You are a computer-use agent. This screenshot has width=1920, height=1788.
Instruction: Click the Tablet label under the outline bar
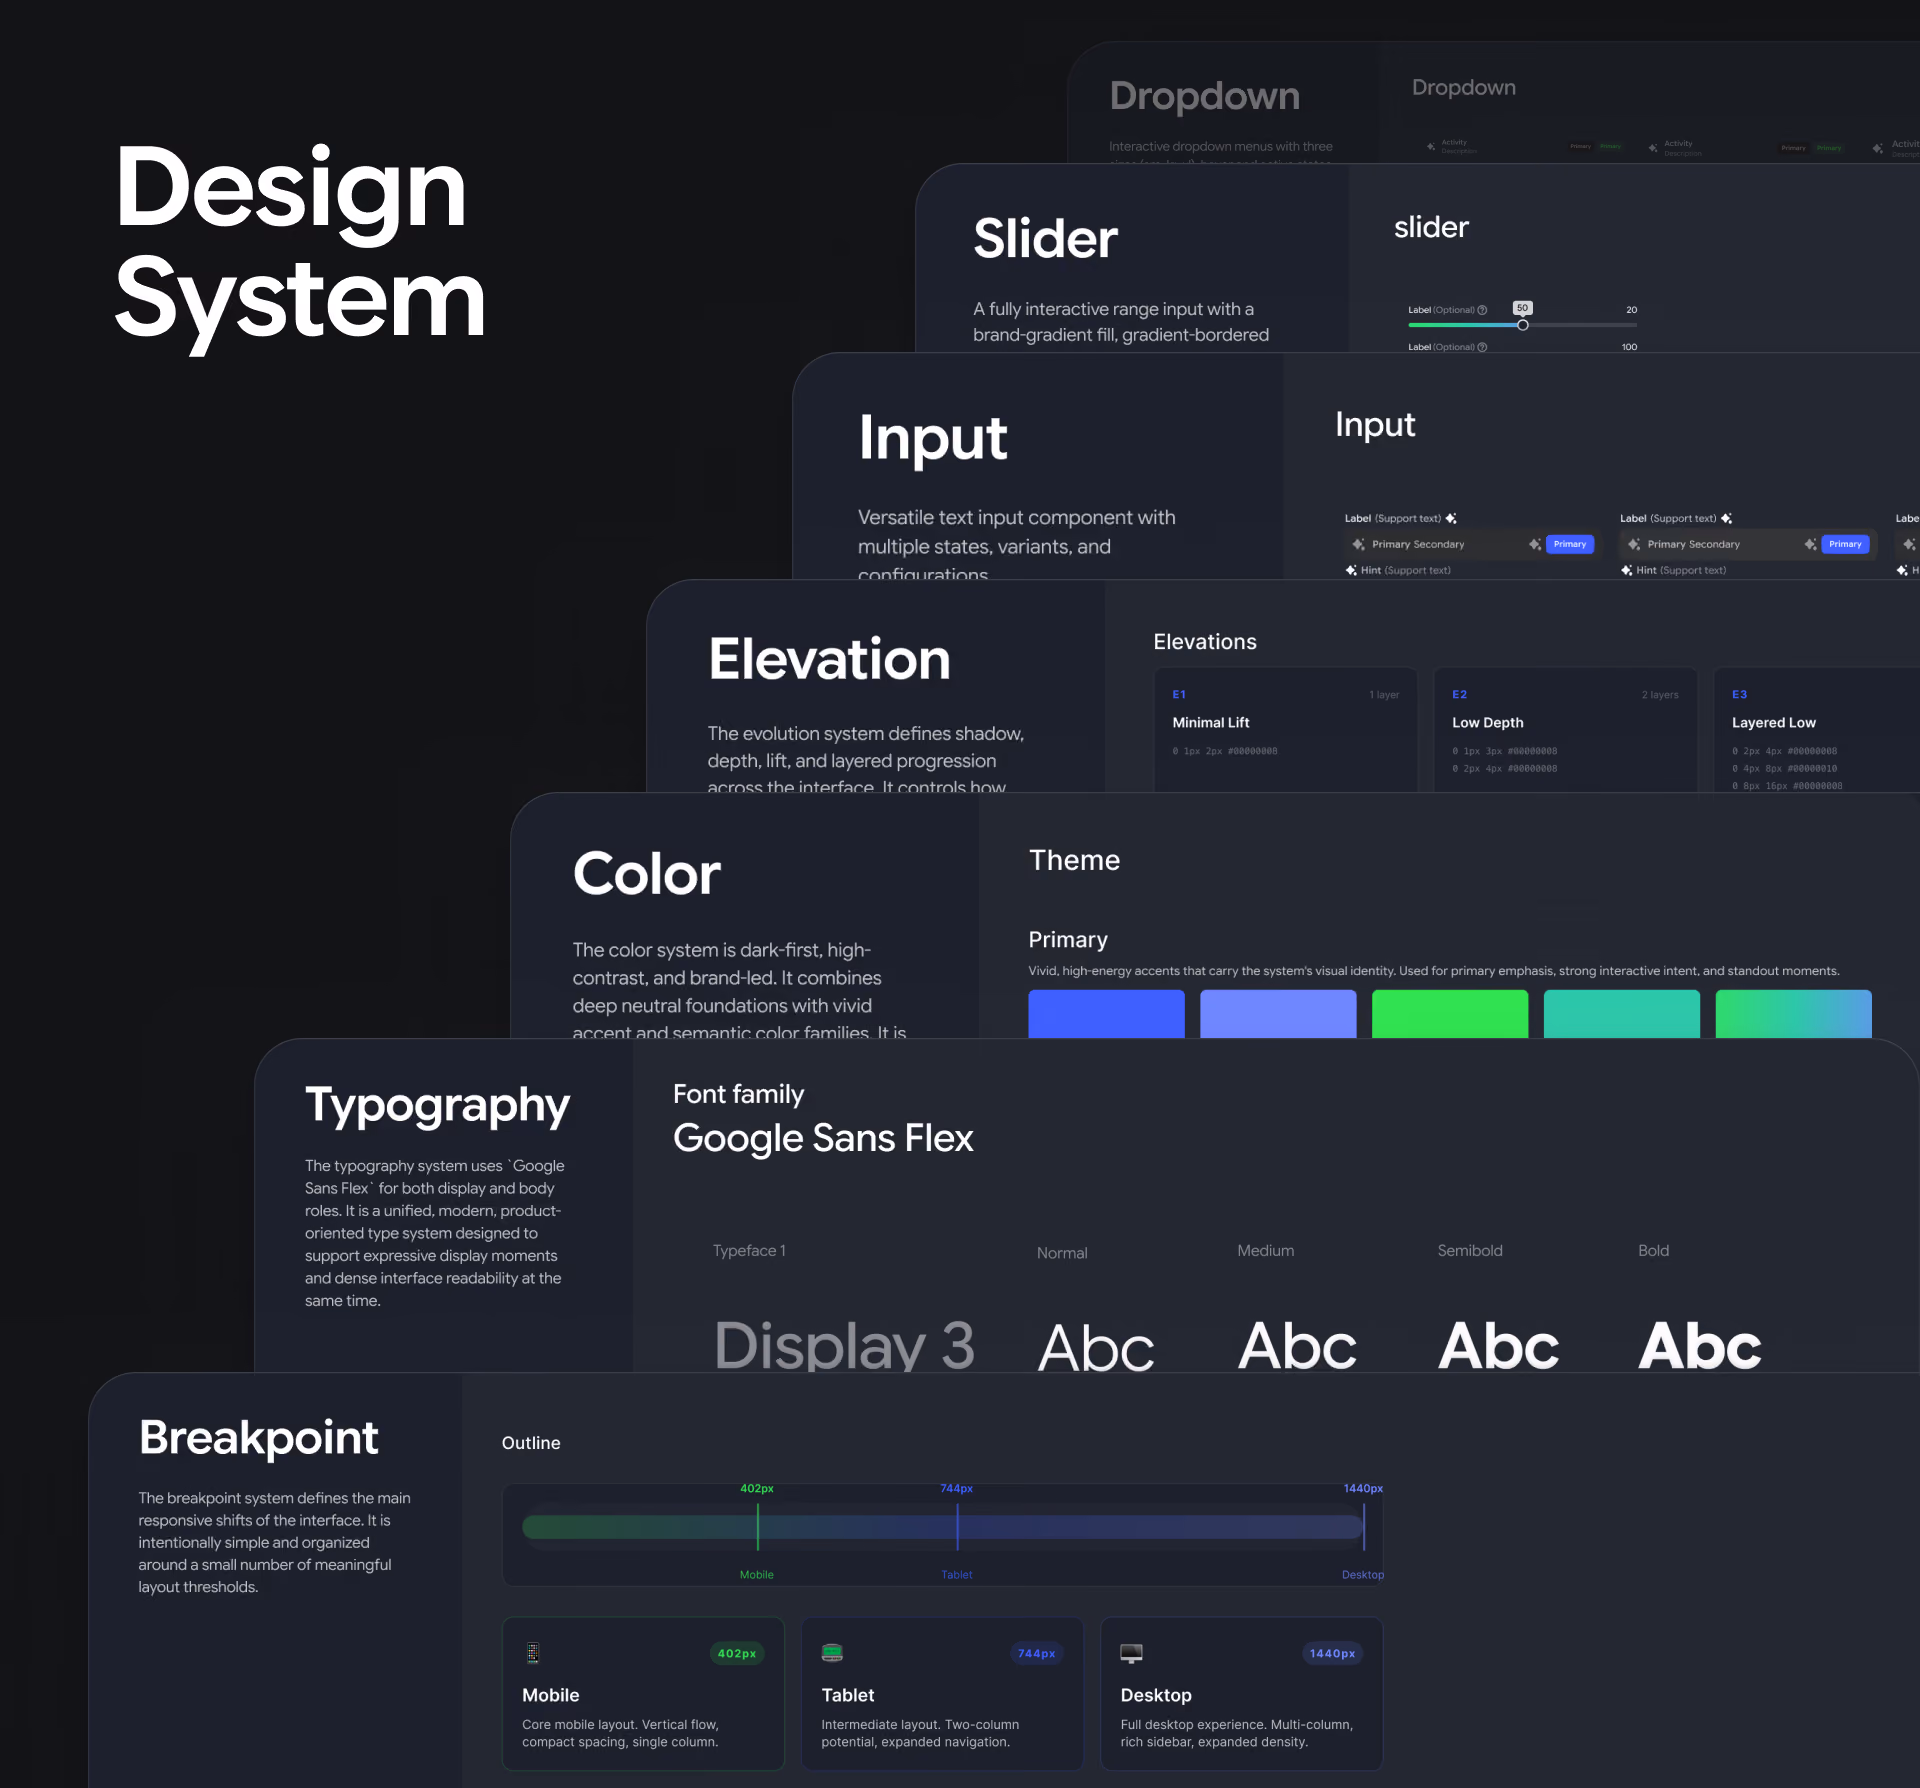click(x=957, y=1575)
